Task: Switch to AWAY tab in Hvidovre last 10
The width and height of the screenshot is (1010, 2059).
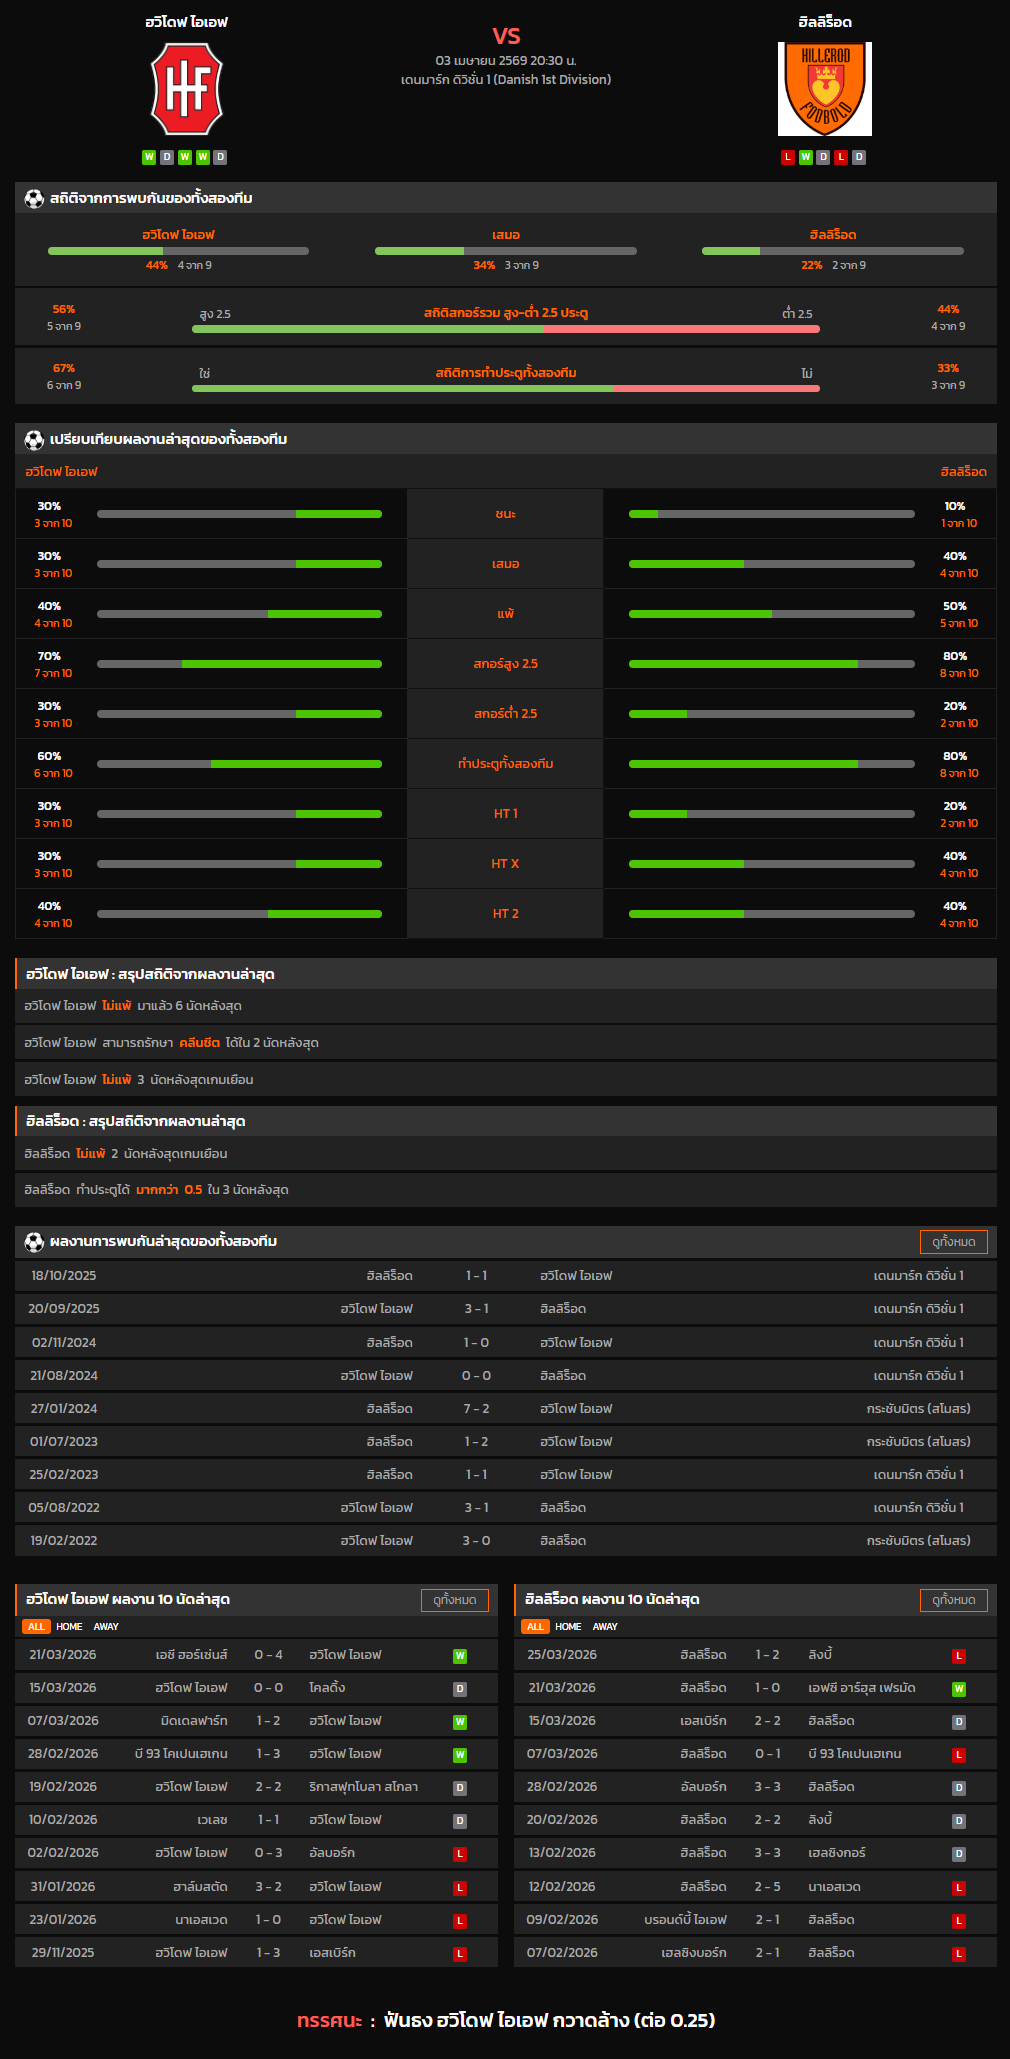Action: point(106,1626)
